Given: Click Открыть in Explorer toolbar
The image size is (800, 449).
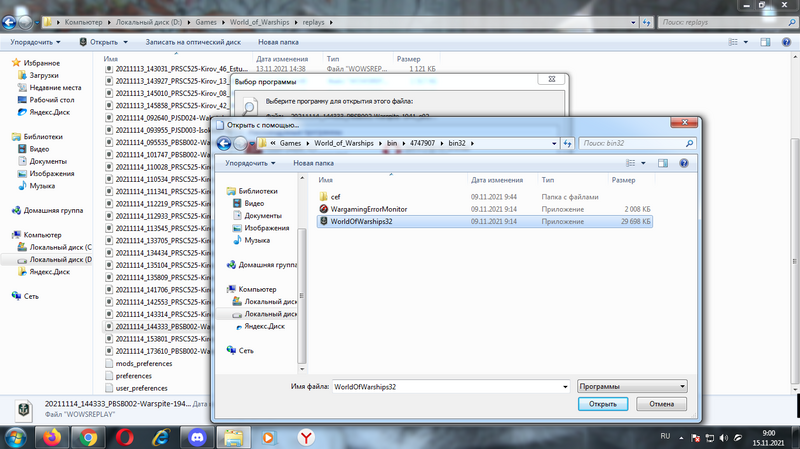Looking at the screenshot, I should click(104, 42).
